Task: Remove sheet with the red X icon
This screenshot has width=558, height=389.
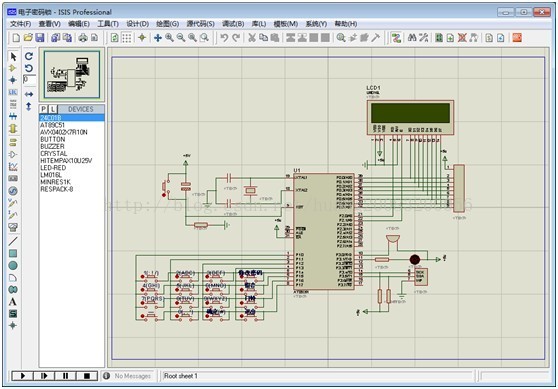Action: tap(462, 38)
